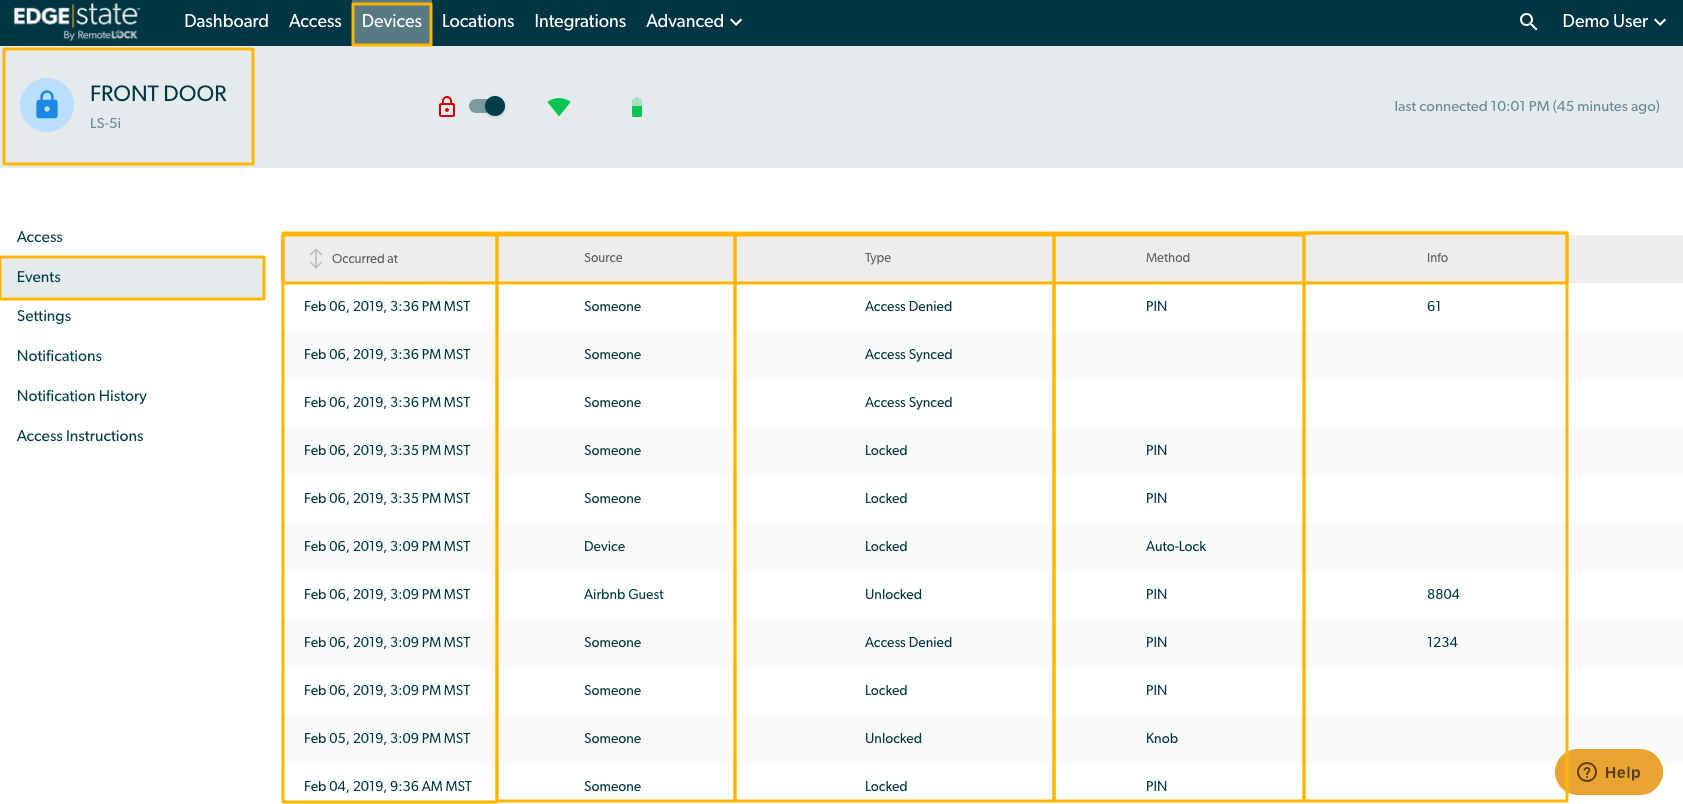Screen dimensions: 1683x804
Task: Open Notification History
Action: coord(82,396)
